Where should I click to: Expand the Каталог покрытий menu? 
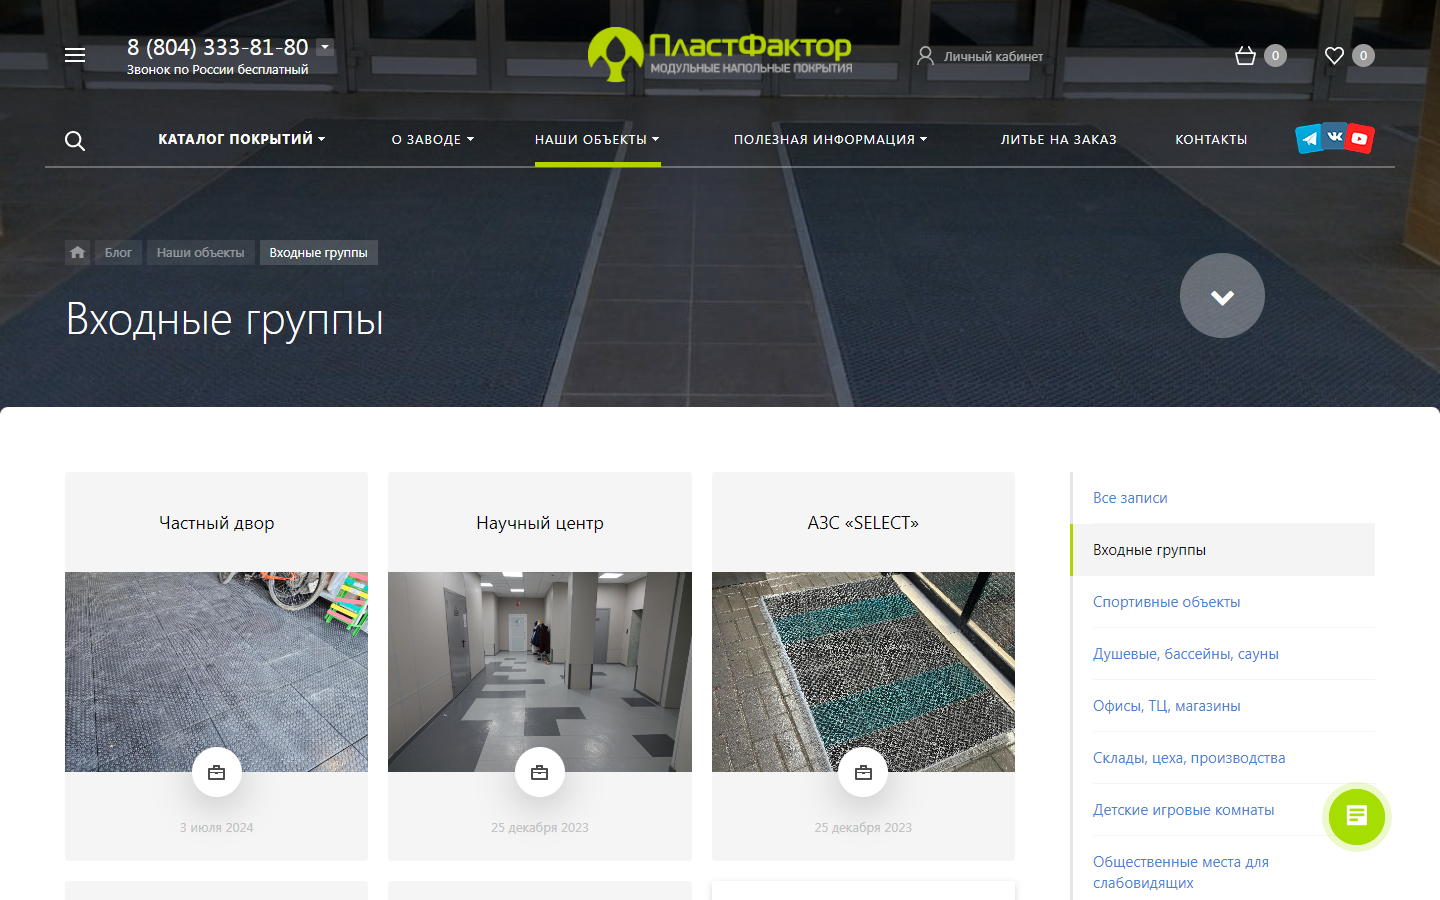[241, 139]
